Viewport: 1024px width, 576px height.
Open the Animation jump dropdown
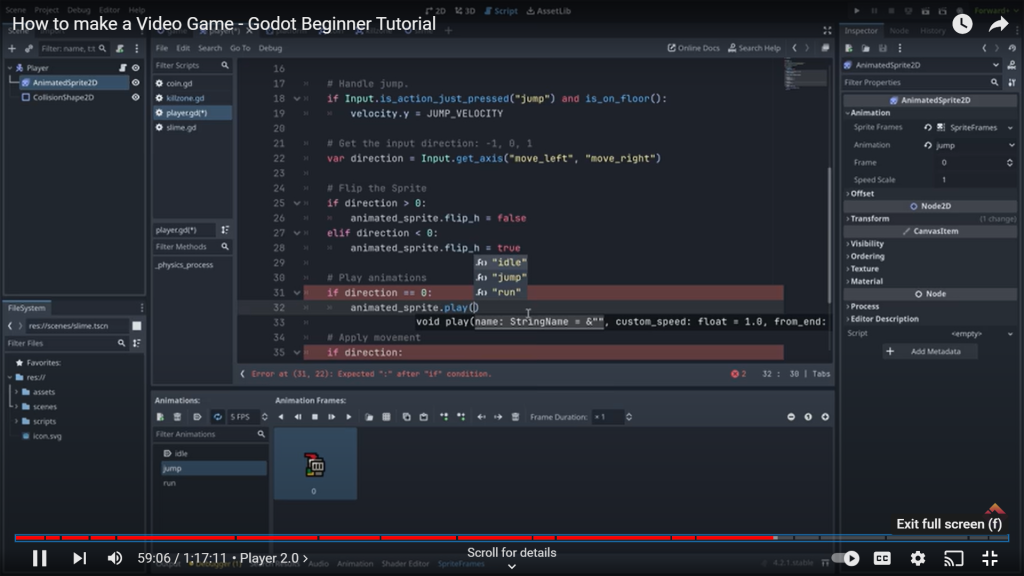968,145
